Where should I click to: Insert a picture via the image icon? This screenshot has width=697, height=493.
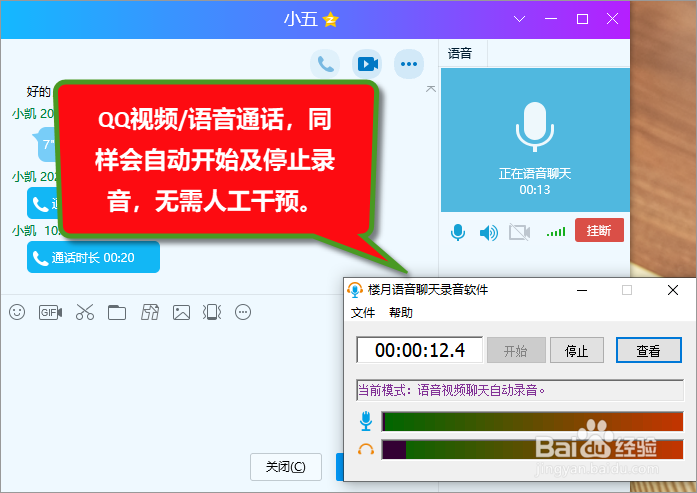coord(181,313)
